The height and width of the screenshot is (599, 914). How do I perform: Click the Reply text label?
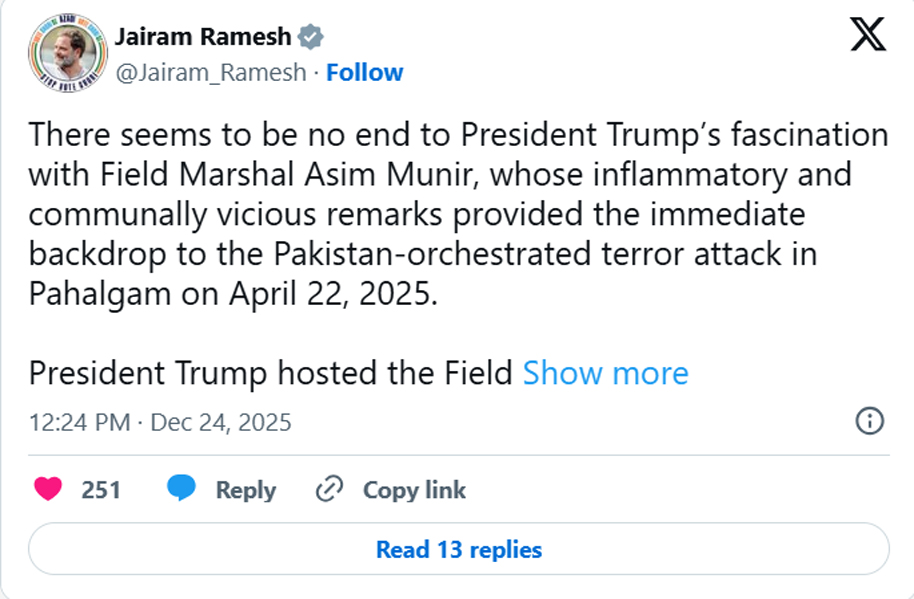click(x=246, y=490)
